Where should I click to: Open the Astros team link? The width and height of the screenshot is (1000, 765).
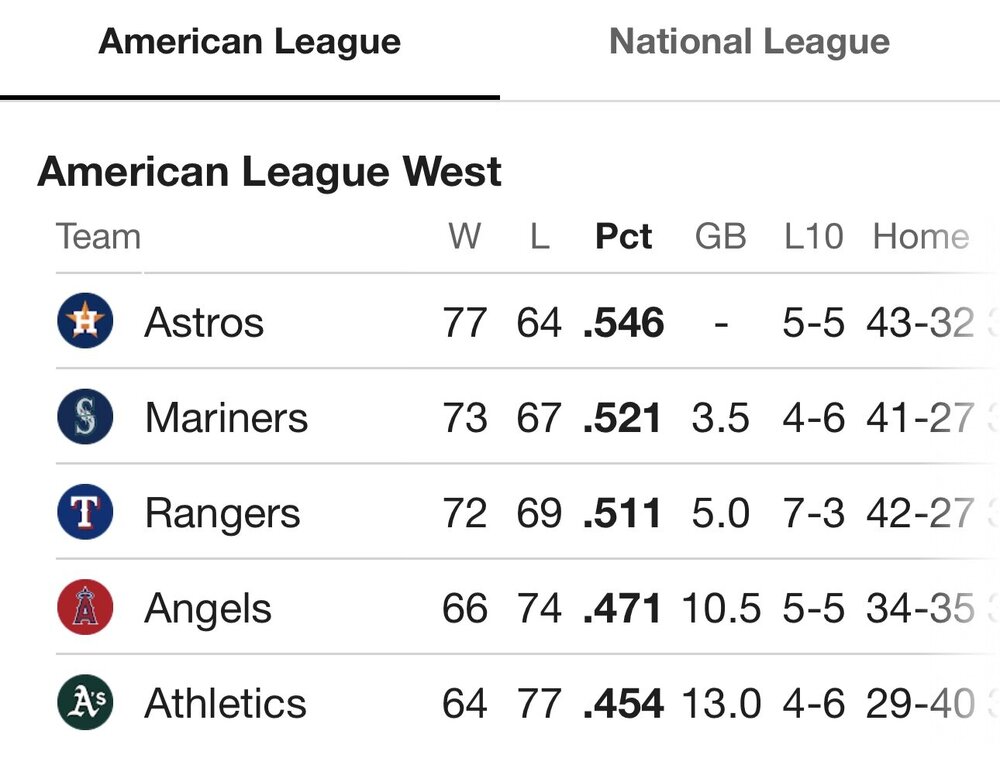click(x=204, y=322)
